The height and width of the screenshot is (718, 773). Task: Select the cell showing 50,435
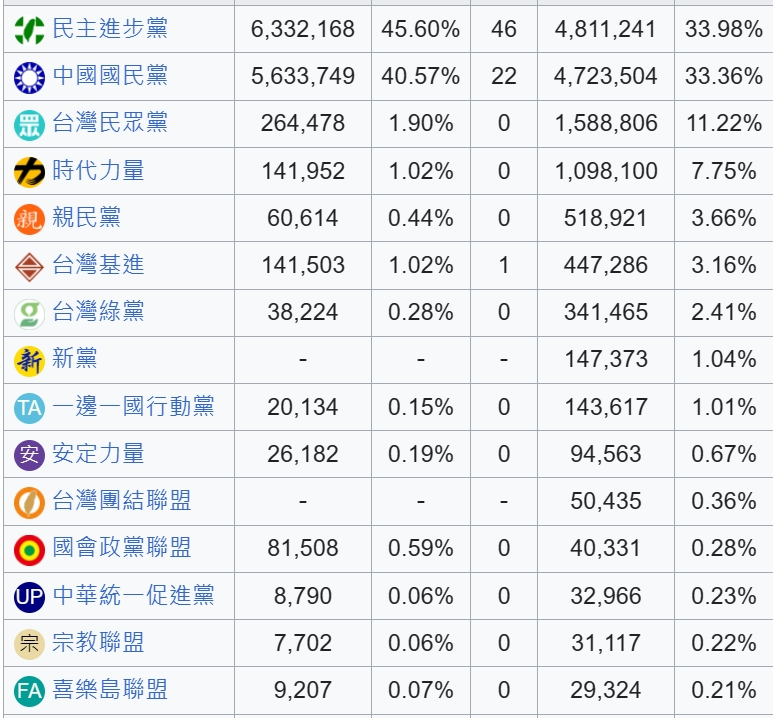(605, 501)
